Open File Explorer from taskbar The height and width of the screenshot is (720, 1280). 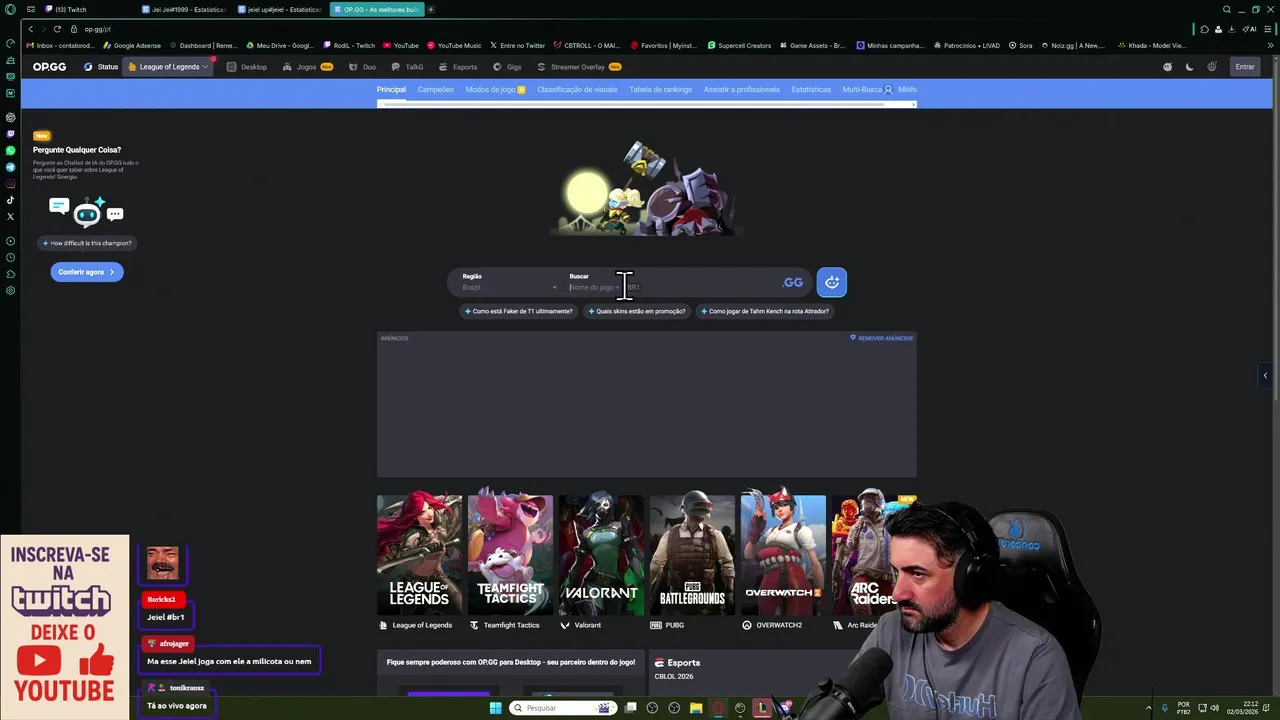696,708
